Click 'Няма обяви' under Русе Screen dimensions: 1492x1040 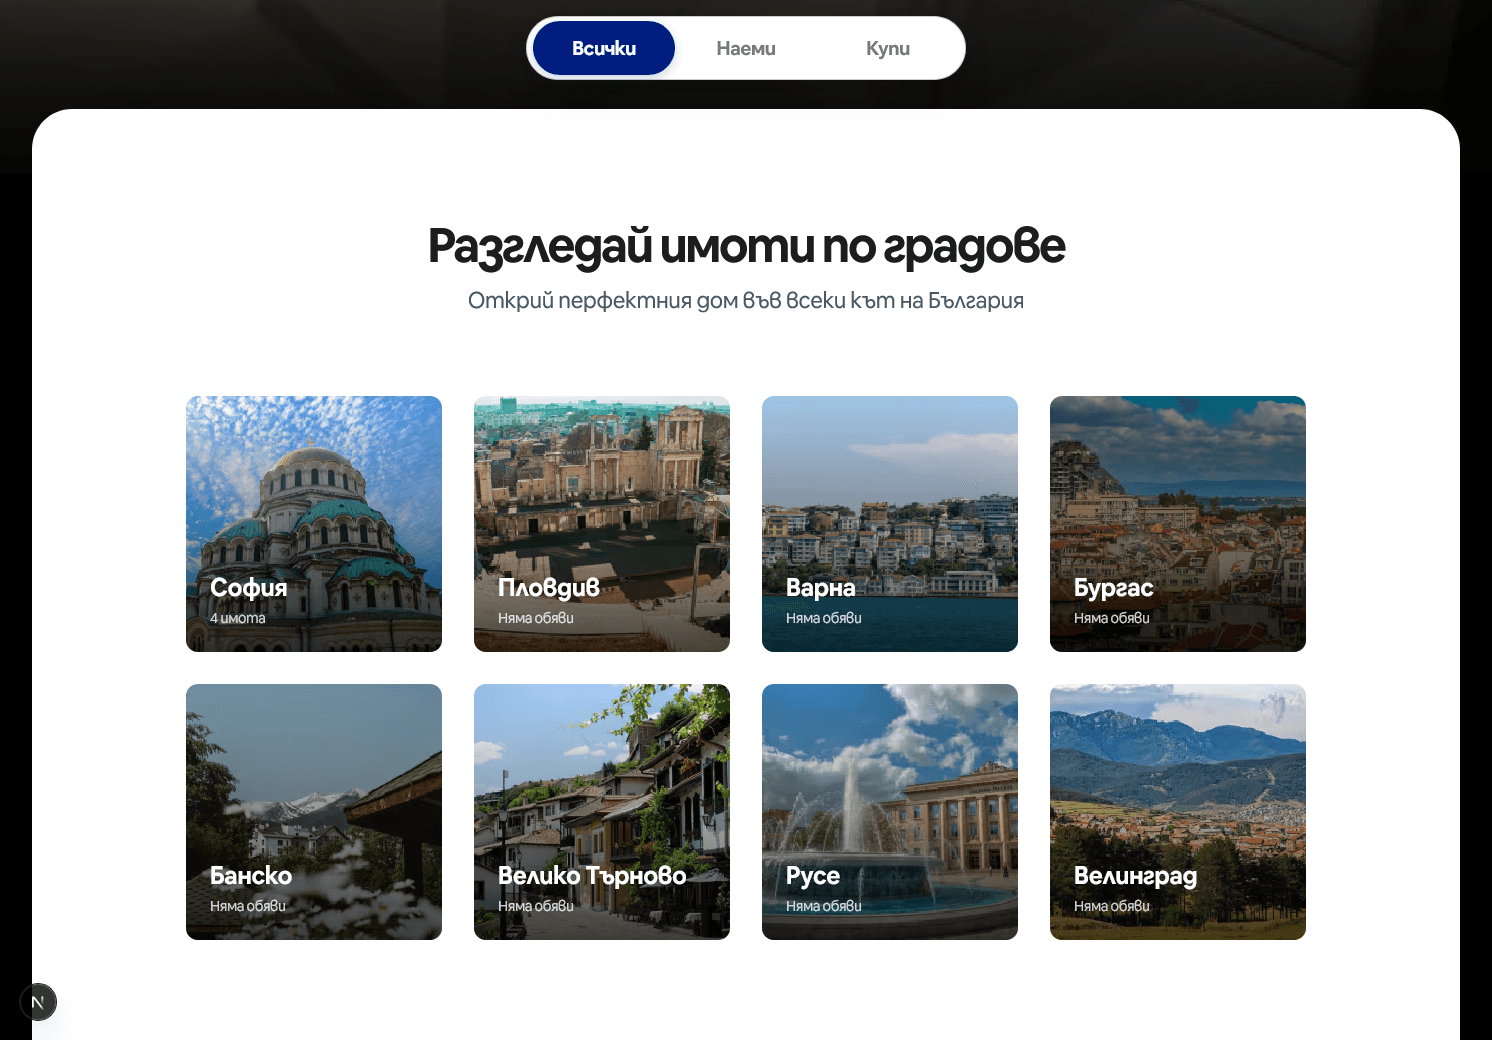[x=824, y=906]
